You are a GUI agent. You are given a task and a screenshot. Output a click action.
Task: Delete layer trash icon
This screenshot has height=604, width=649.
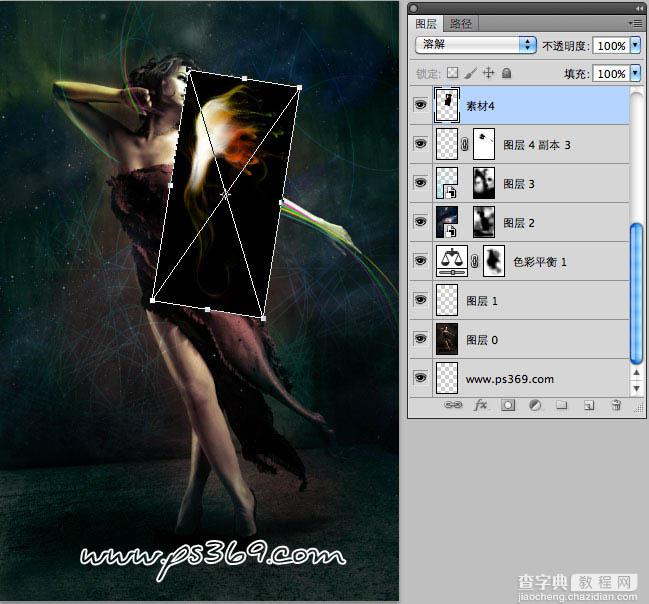[616, 405]
